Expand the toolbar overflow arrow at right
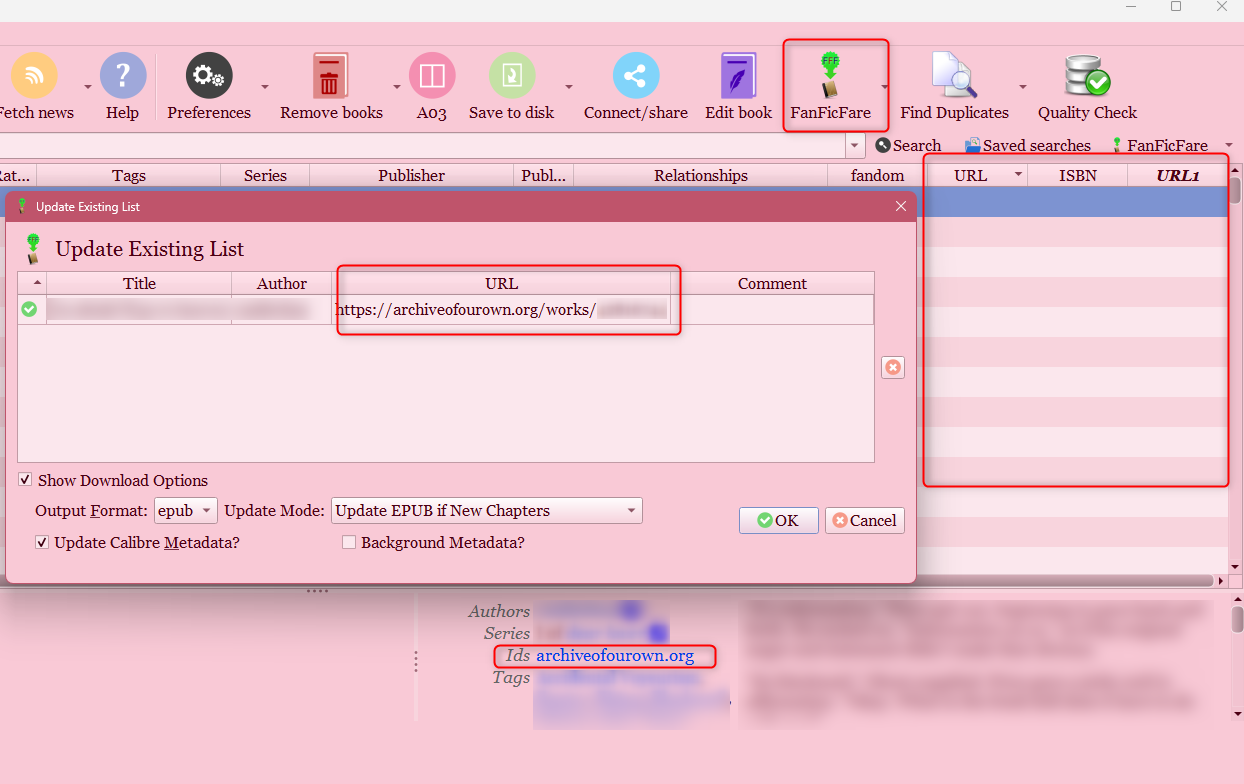The image size is (1244, 784). (1229, 146)
